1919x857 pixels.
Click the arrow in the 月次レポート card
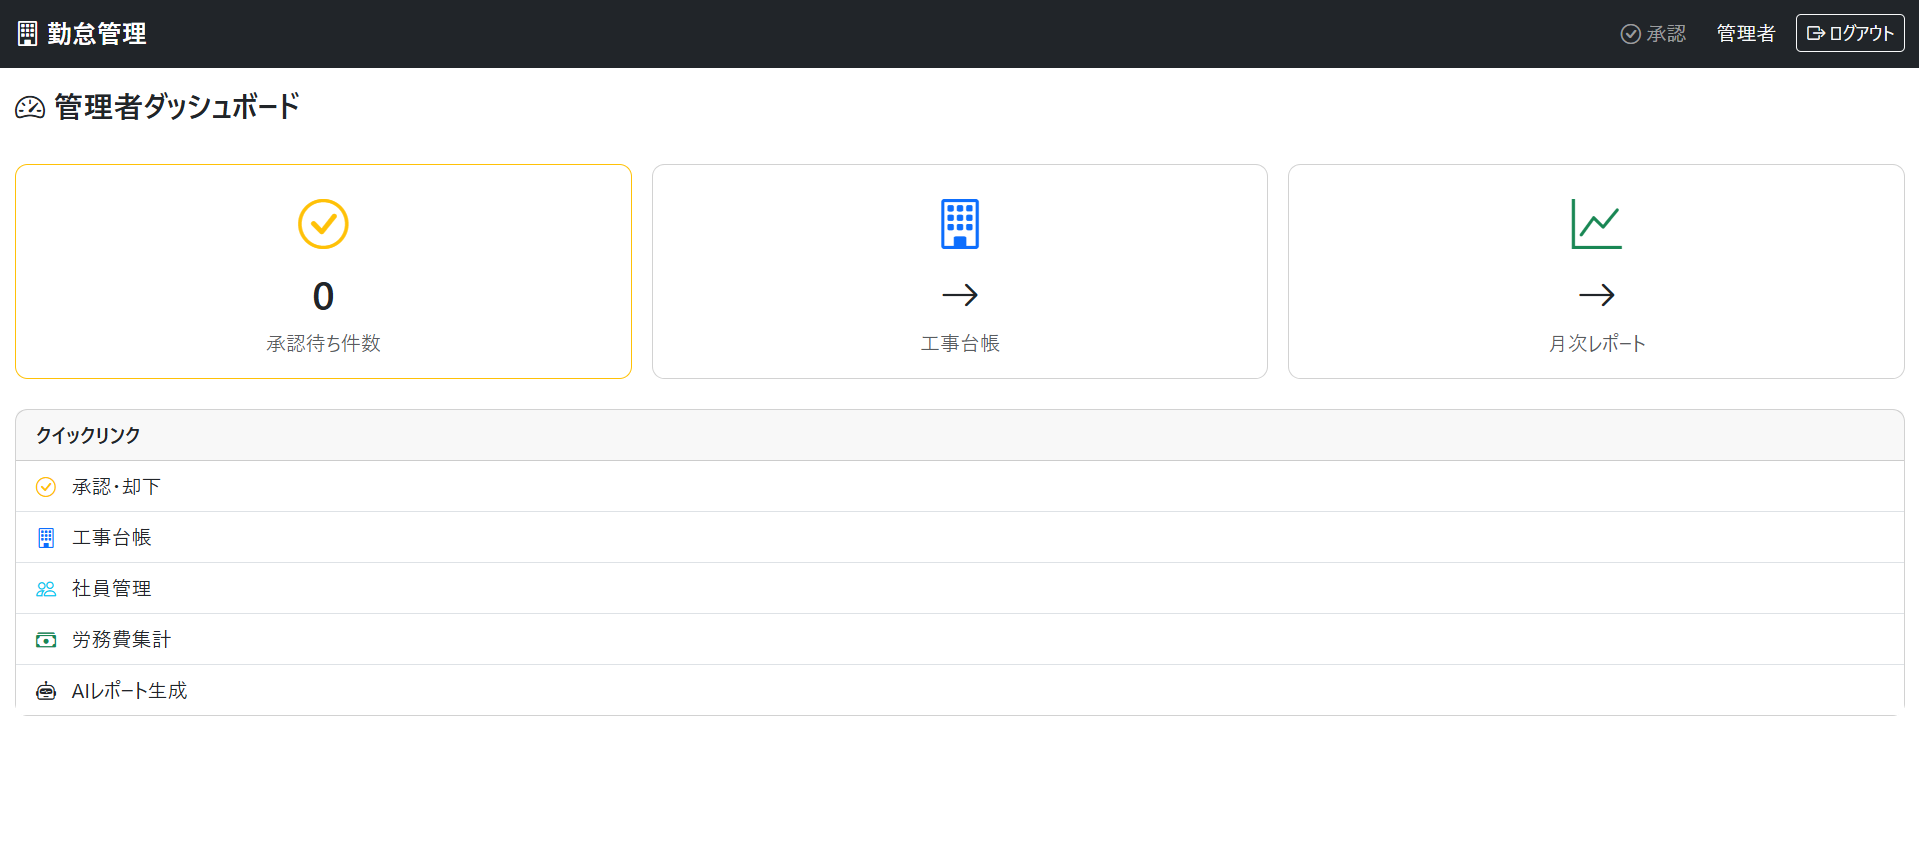pos(1596,295)
